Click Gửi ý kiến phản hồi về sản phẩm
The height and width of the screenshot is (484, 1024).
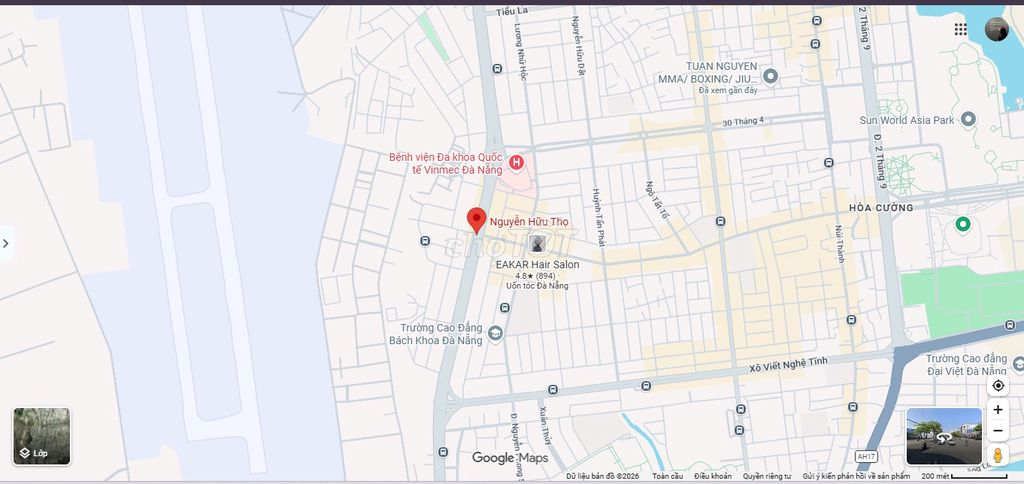pyautogui.click(x=856, y=476)
